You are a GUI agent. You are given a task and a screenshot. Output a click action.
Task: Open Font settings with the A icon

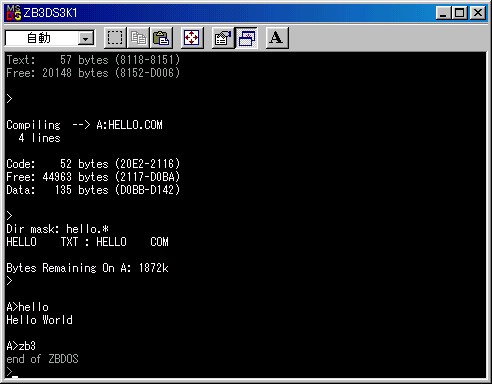pos(277,38)
